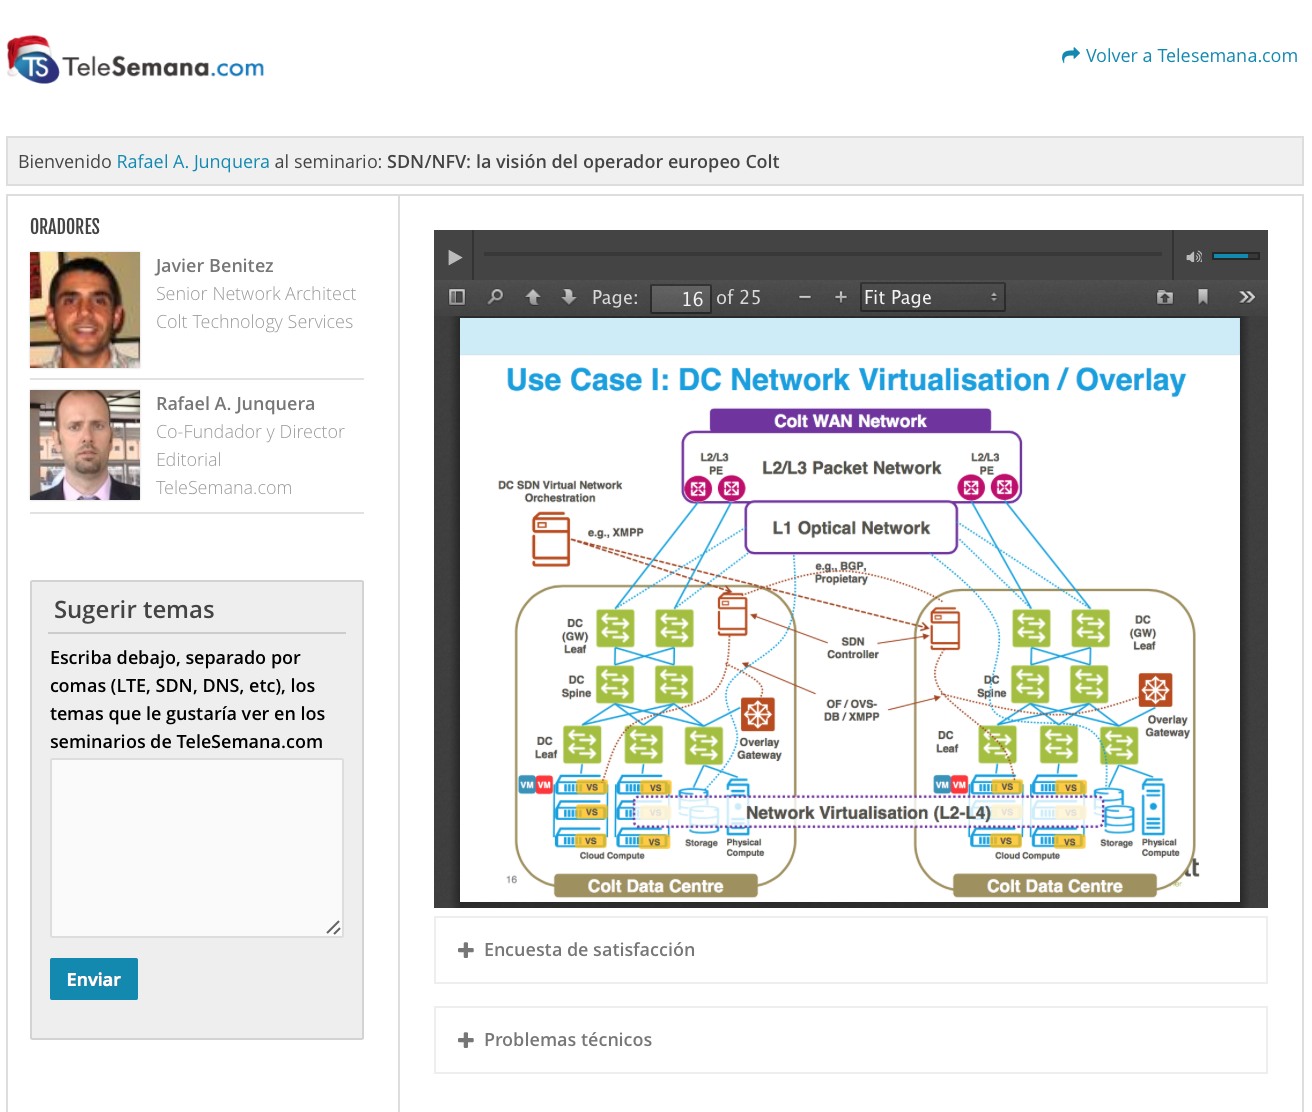Screen dimensions: 1312x1112
Task: Zoom in with the plus button
Action: tap(841, 297)
